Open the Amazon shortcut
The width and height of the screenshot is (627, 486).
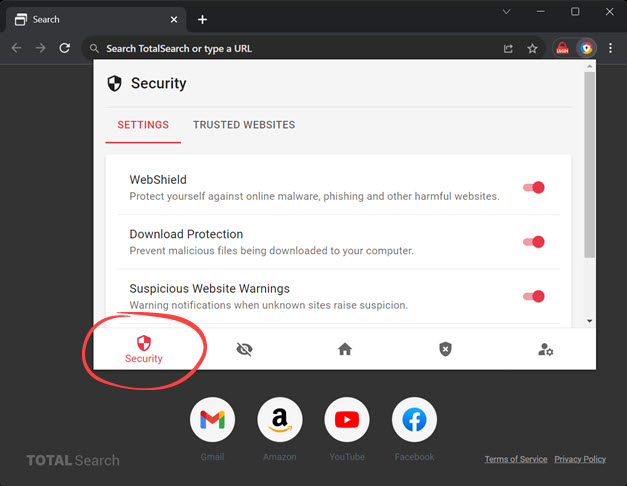click(280, 421)
